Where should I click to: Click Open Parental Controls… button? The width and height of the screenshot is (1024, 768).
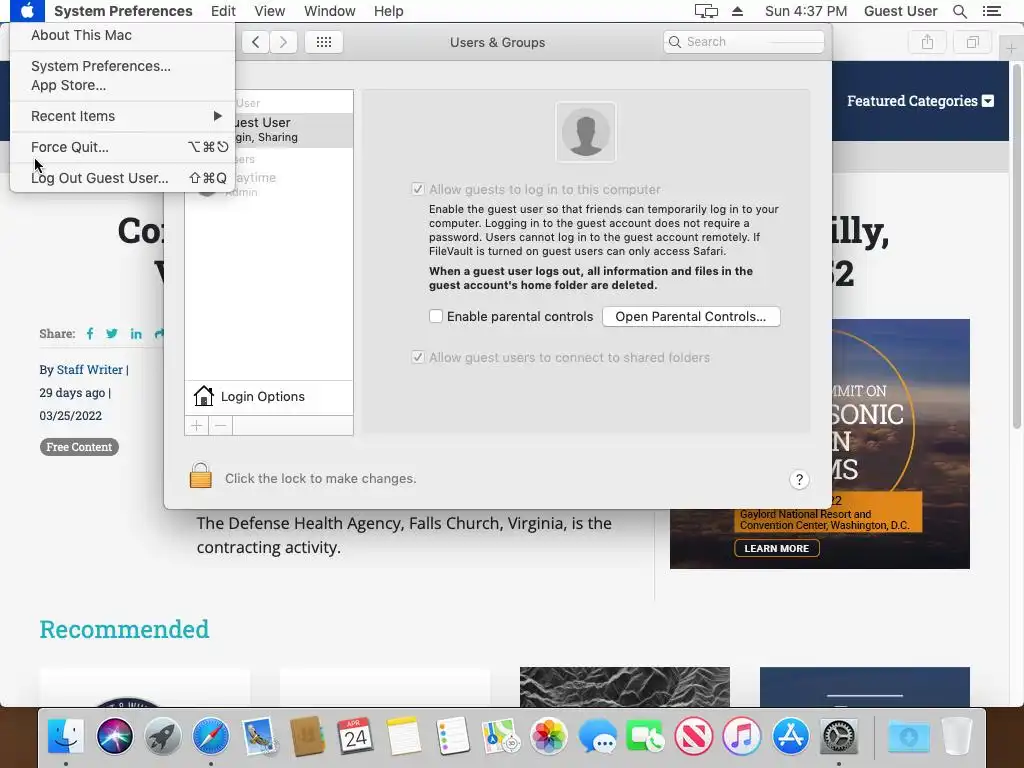(x=691, y=316)
